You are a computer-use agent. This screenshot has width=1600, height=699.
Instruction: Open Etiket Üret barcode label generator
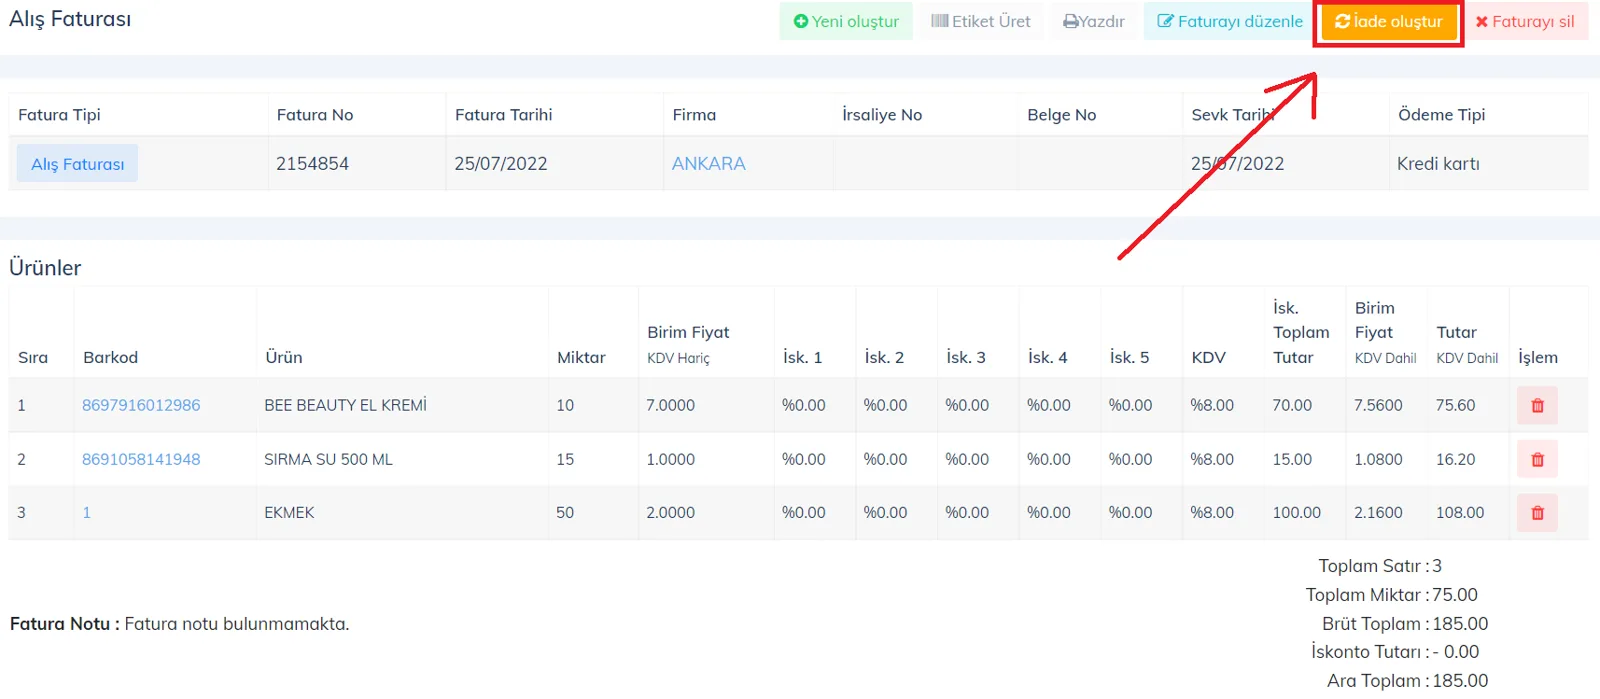point(980,21)
